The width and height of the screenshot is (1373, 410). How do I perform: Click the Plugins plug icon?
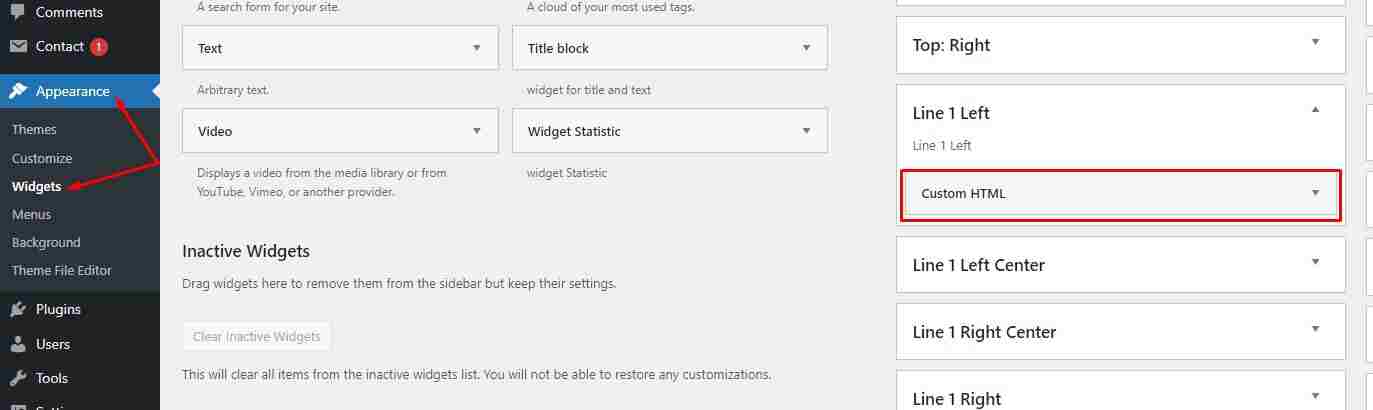tap(18, 309)
